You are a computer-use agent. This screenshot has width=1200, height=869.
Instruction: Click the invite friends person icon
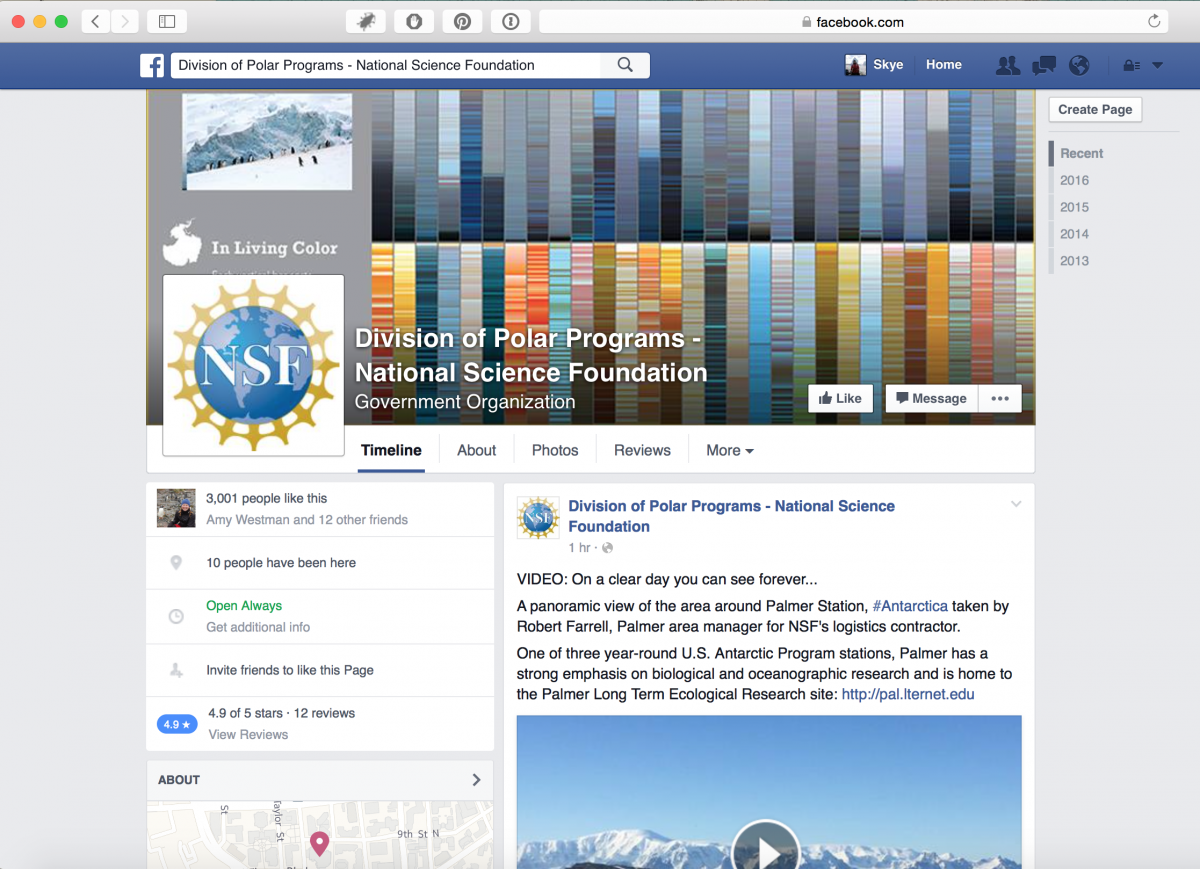[176, 671]
